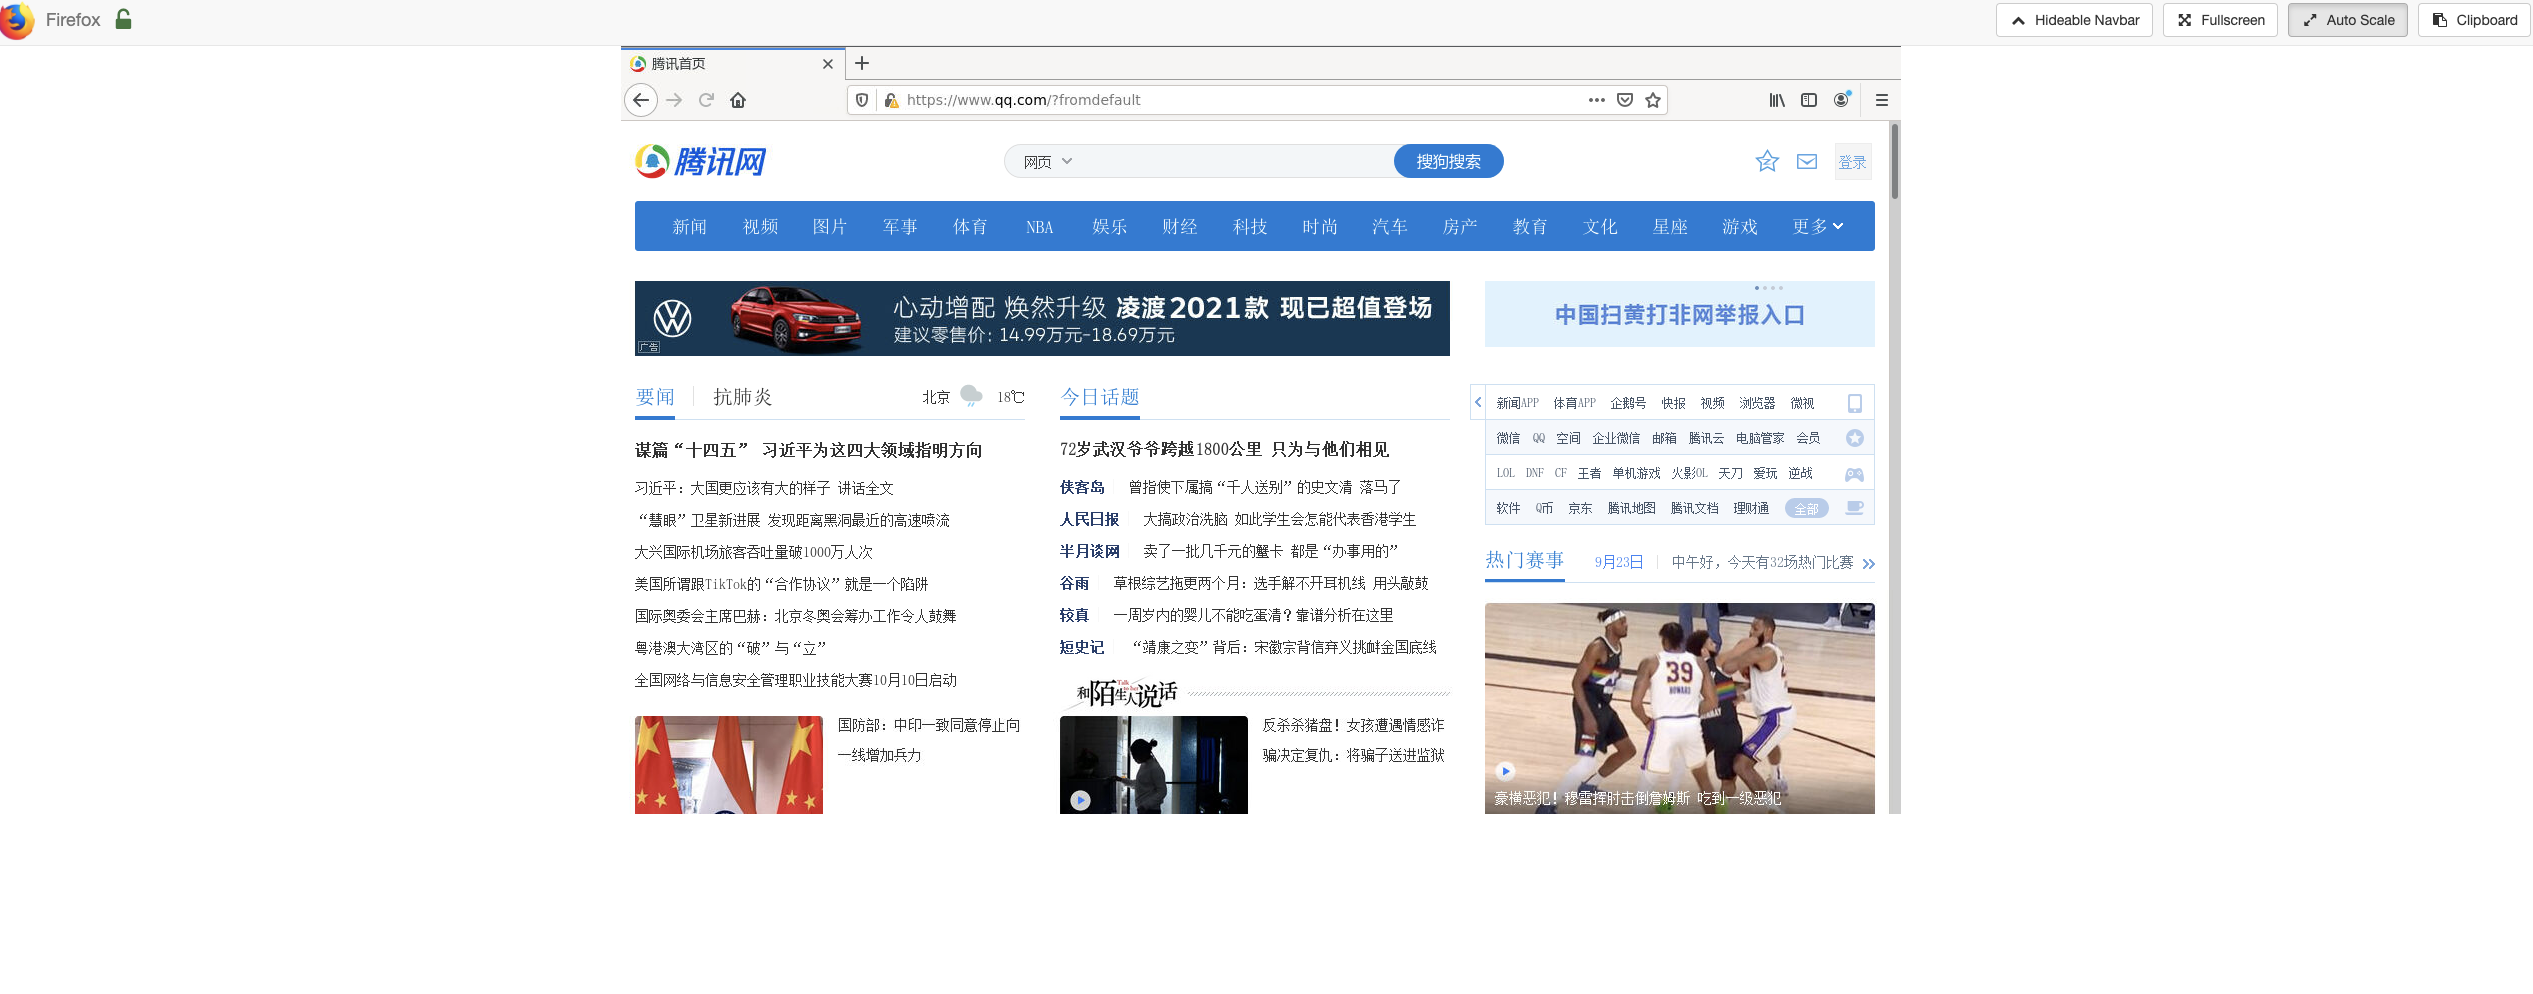Click the Fullscreen button
This screenshot has height=994, width=2533.
click(x=2220, y=20)
